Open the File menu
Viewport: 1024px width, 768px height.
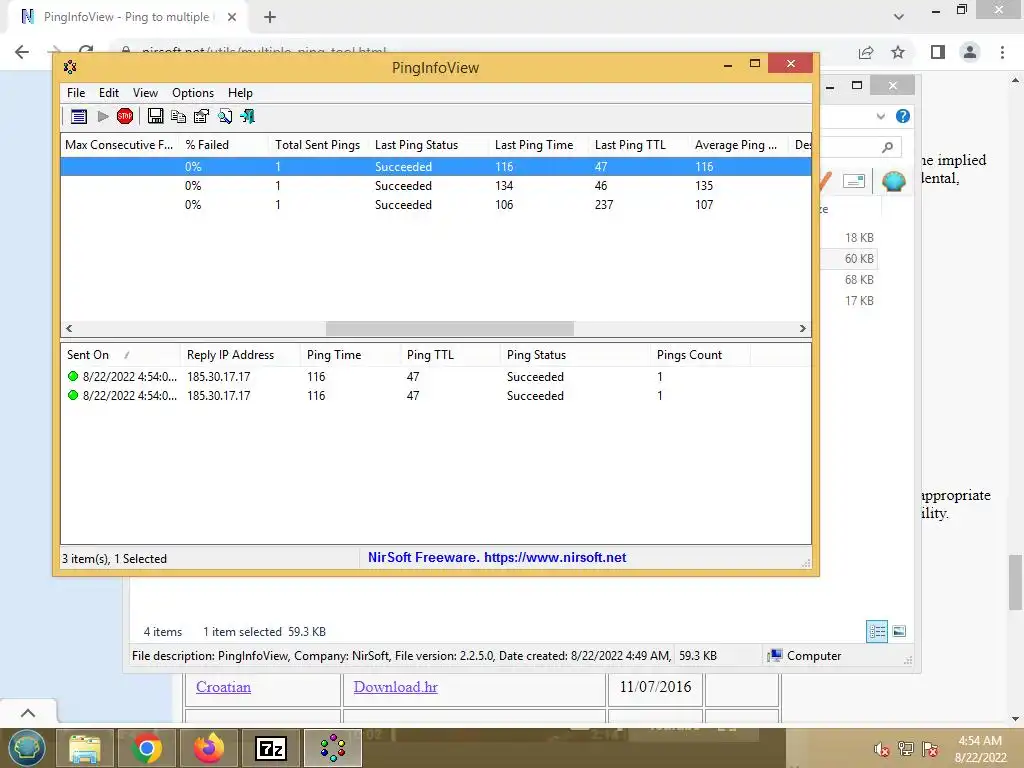point(76,93)
